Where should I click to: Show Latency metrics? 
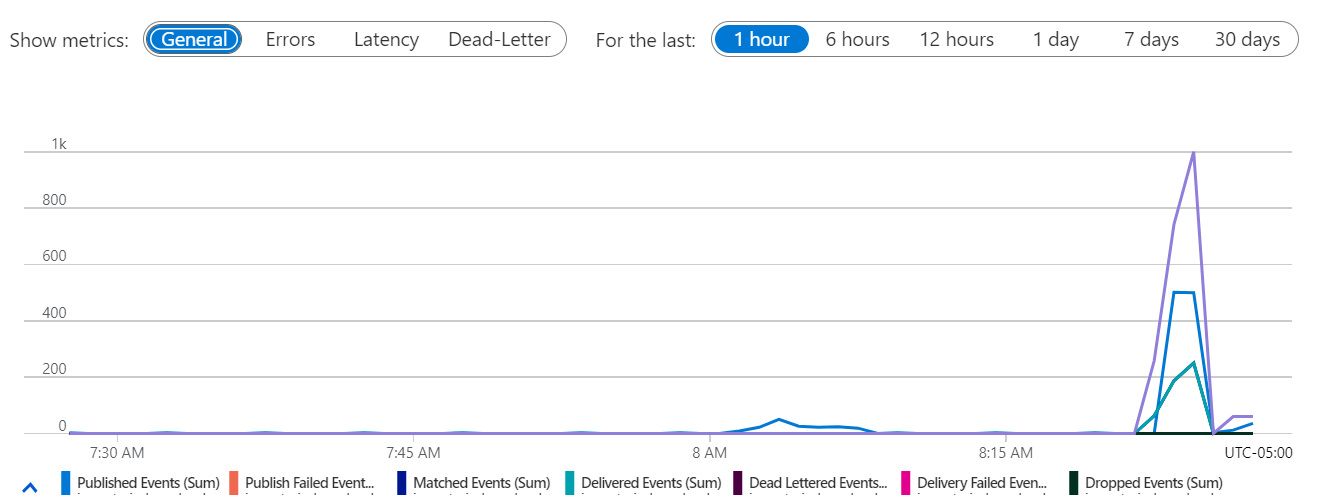tap(386, 40)
